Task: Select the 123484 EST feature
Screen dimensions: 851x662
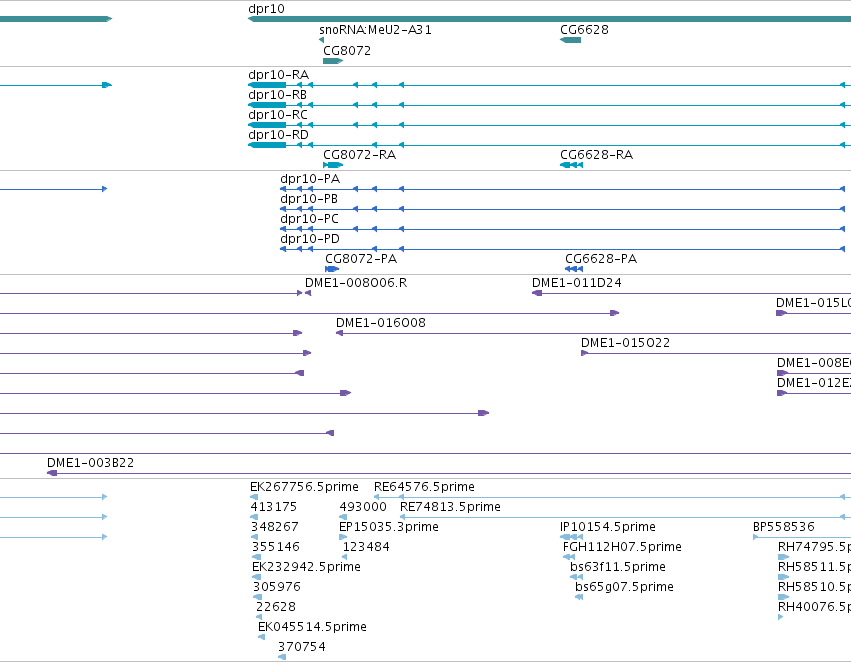Action: click(345, 557)
